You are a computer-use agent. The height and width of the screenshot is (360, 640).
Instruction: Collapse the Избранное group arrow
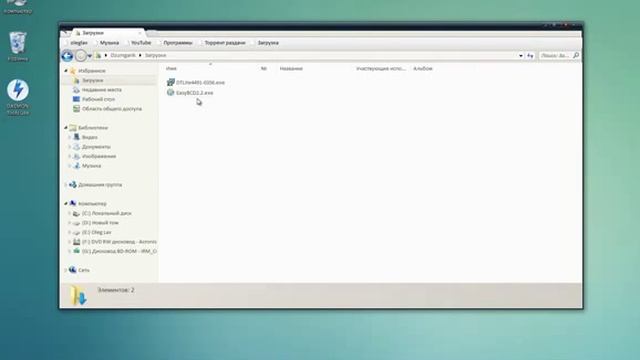click(66, 71)
